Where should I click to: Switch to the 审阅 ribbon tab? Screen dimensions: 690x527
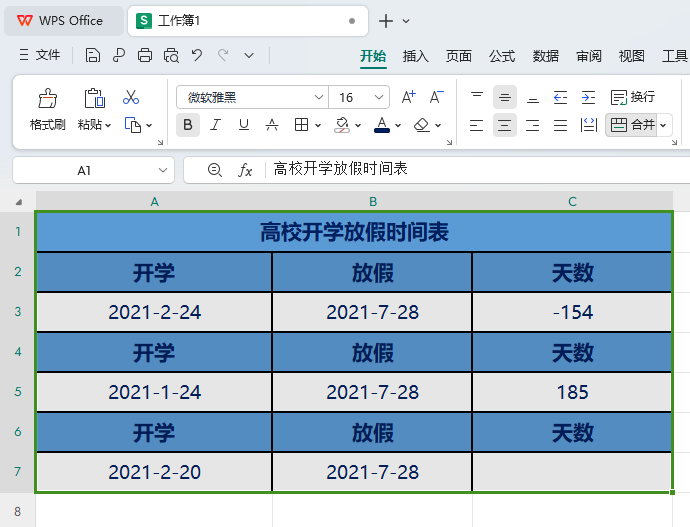pos(589,56)
